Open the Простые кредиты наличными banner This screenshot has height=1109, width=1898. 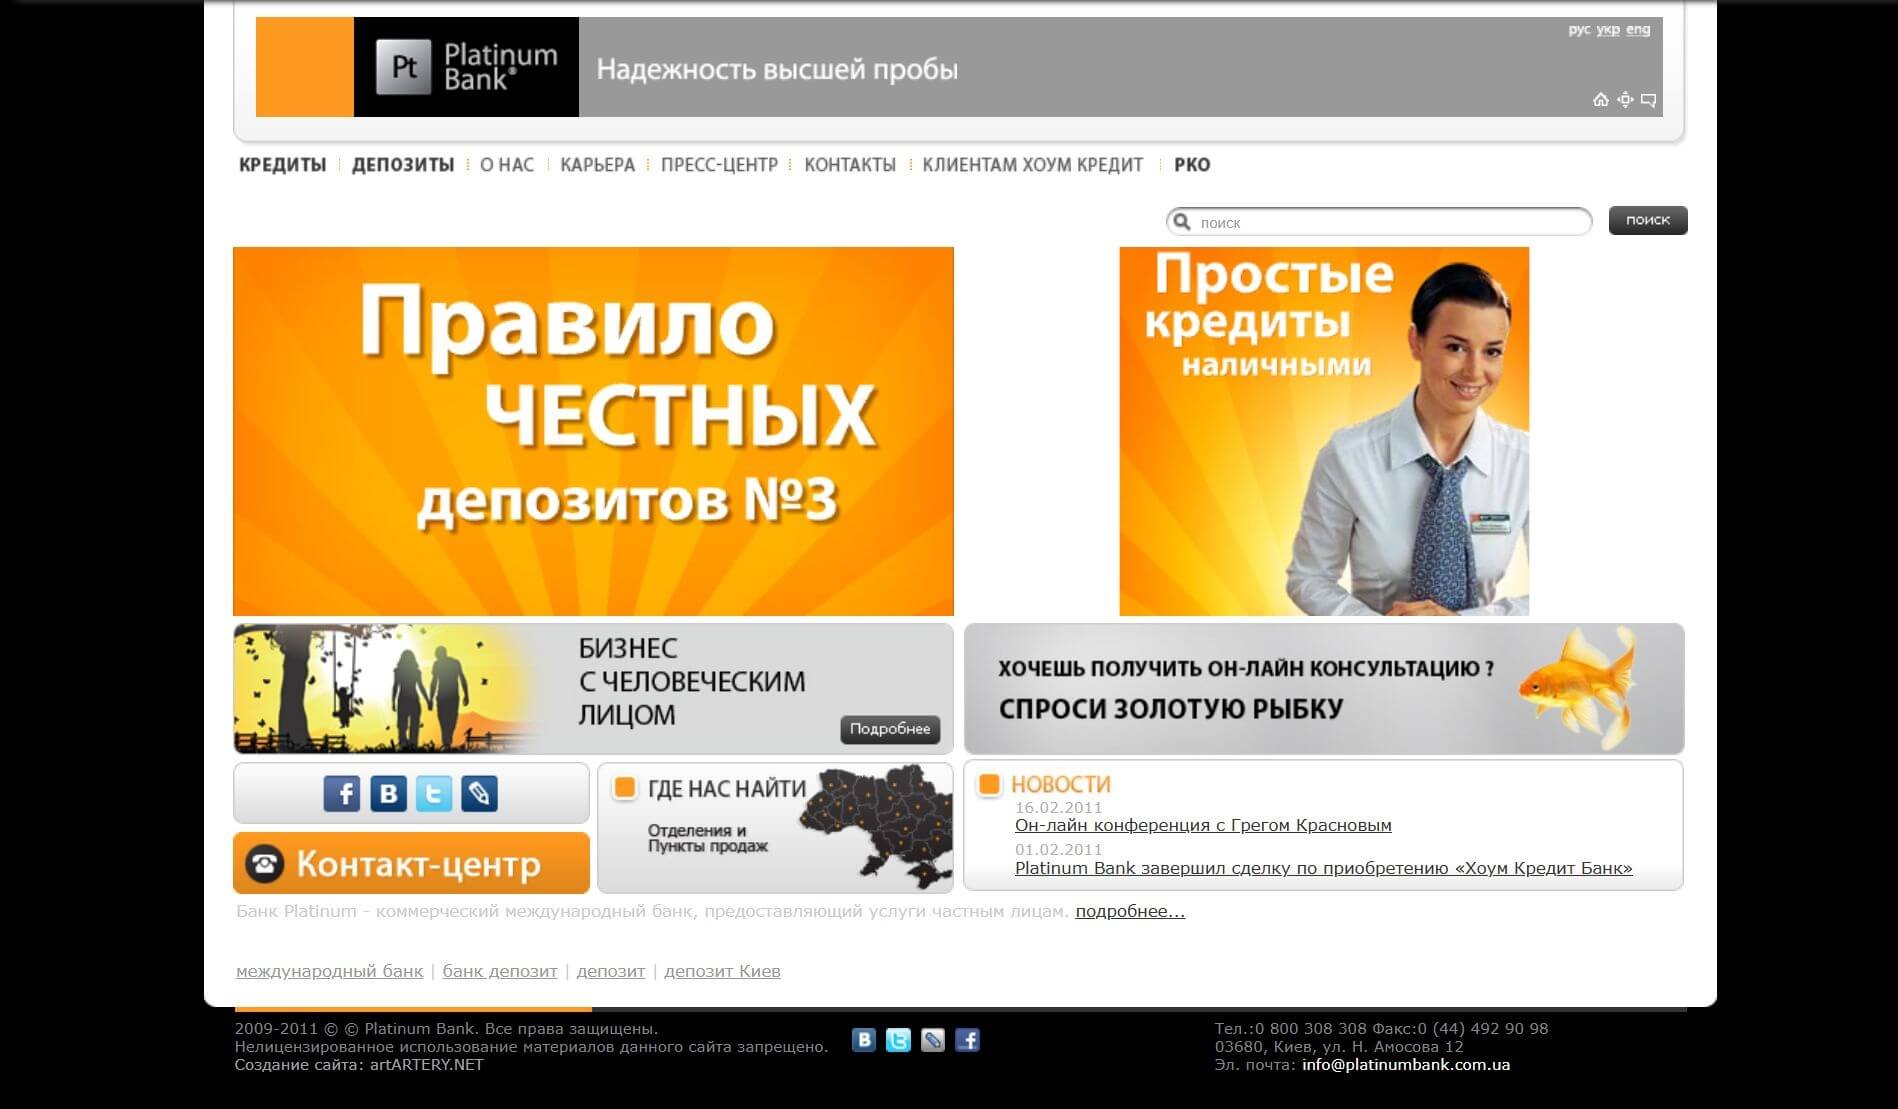(x=1324, y=431)
